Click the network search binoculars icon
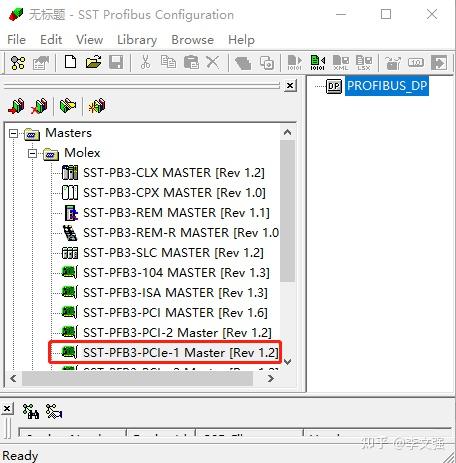The width and height of the screenshot is (456, 463). [x=31, y=411]
